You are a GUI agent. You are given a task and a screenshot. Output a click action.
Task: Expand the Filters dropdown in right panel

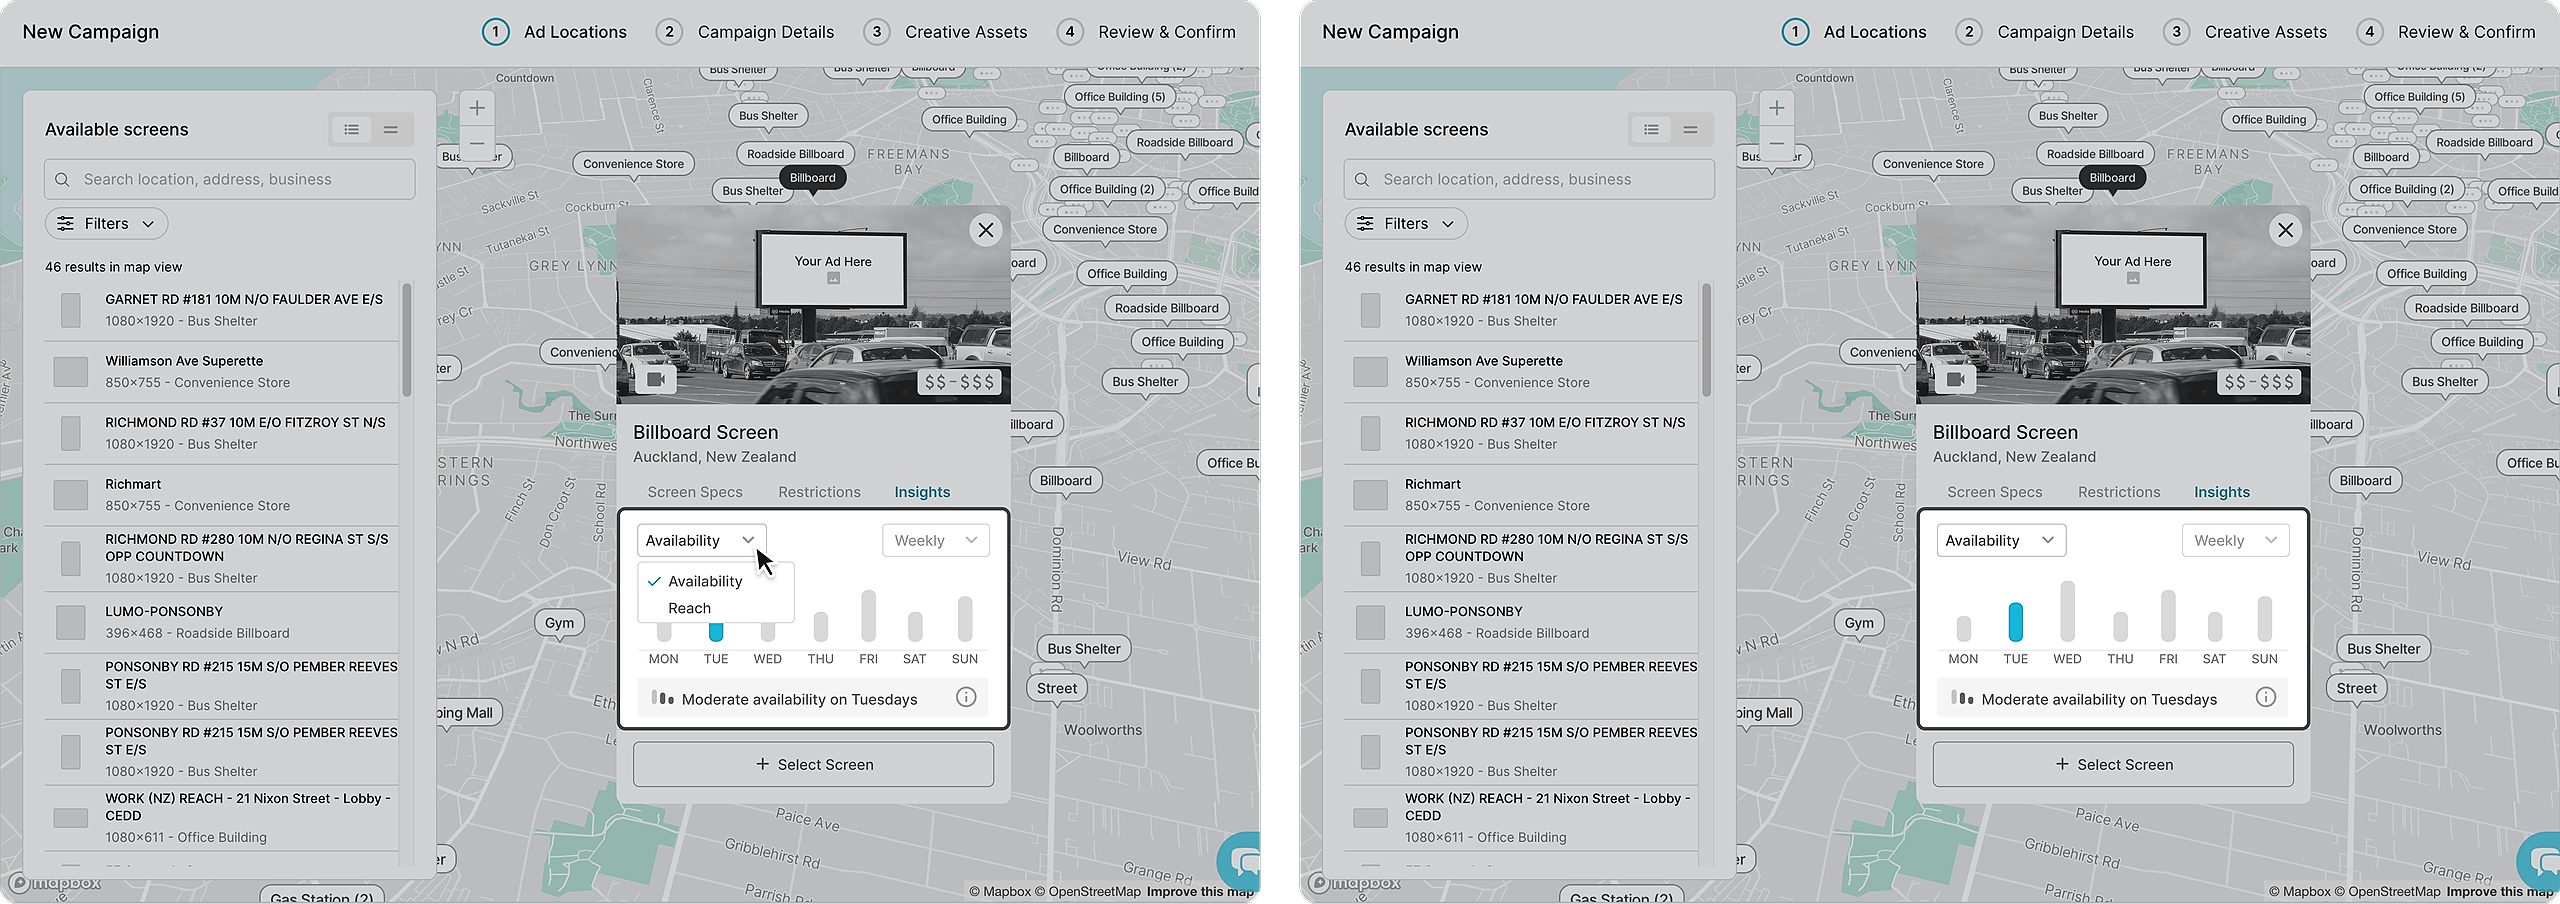[1406, 224]
